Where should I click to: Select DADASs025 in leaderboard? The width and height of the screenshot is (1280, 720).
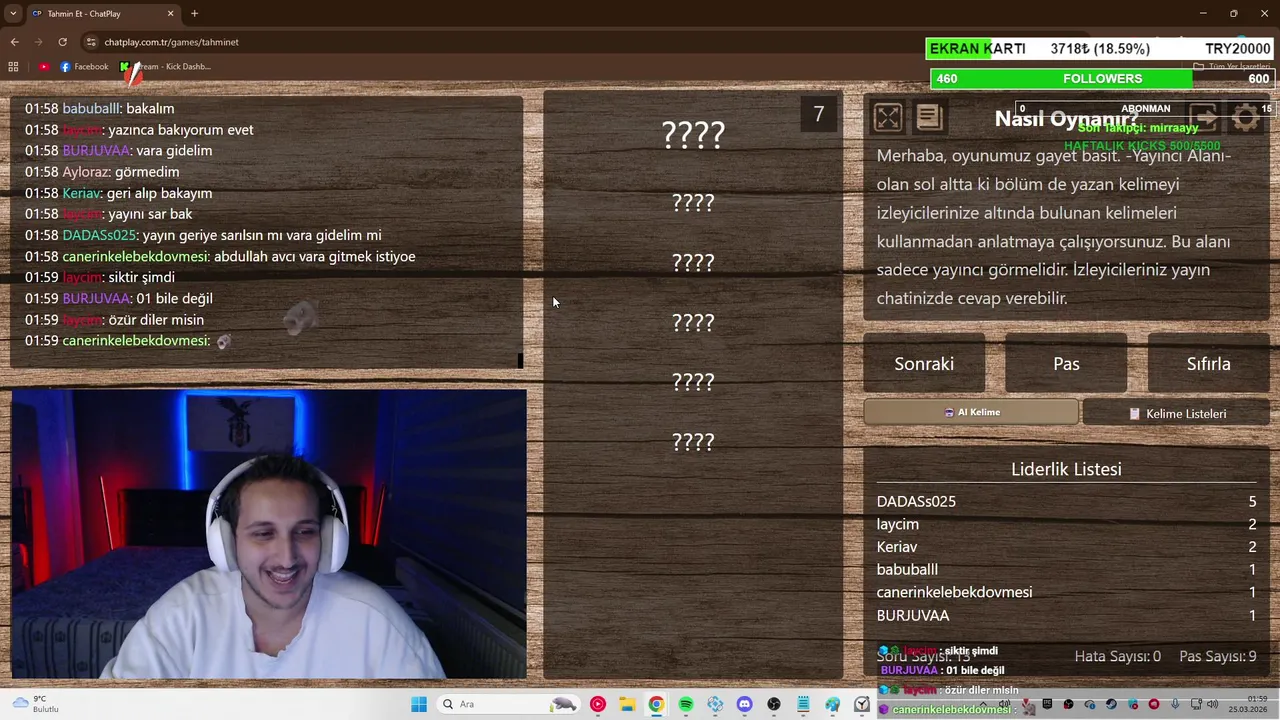click(x=916, y=501)
